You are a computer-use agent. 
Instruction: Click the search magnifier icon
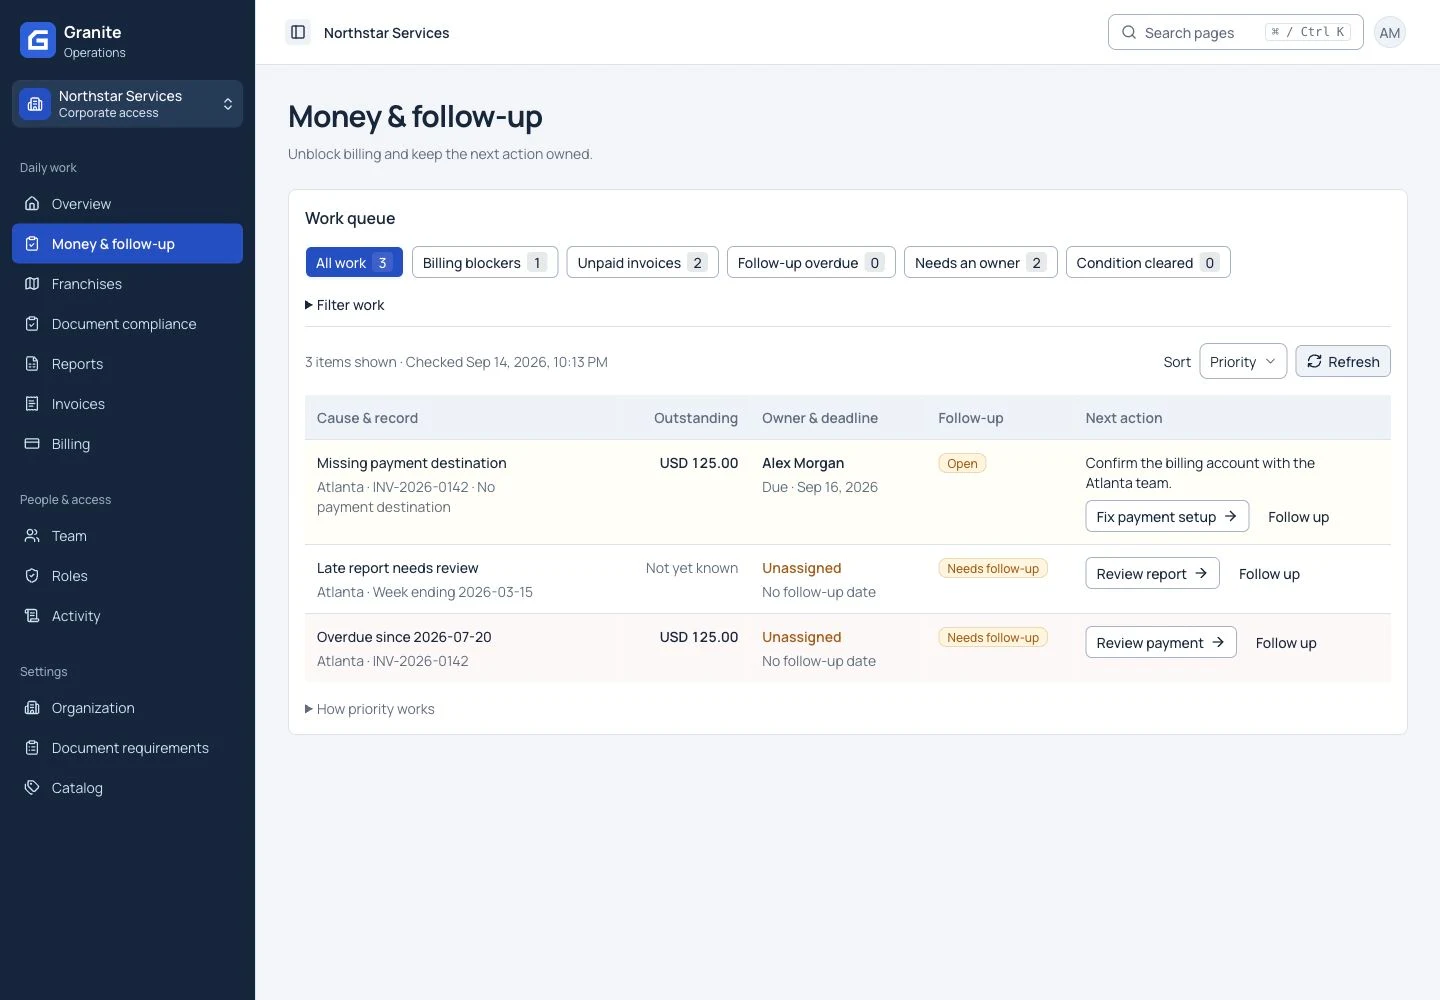(1129, 32)
